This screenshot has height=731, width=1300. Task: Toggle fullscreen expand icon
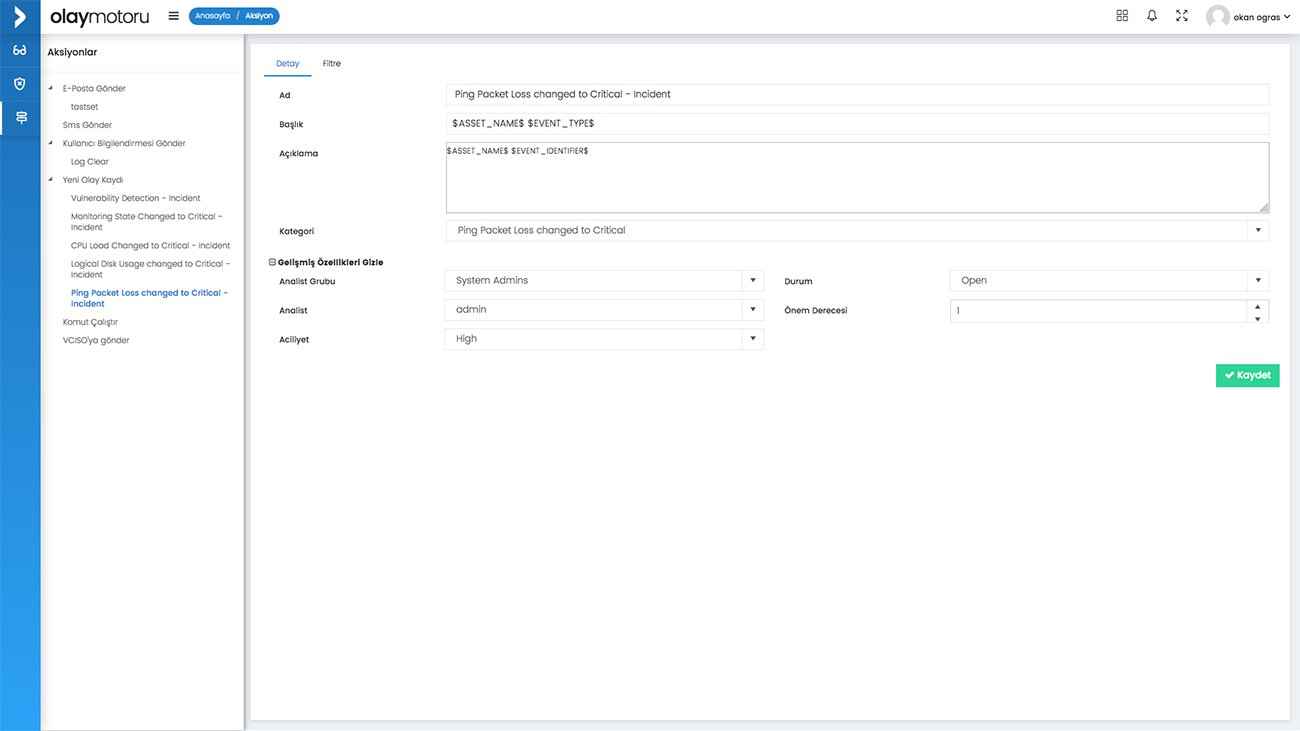pos(1182,16)
